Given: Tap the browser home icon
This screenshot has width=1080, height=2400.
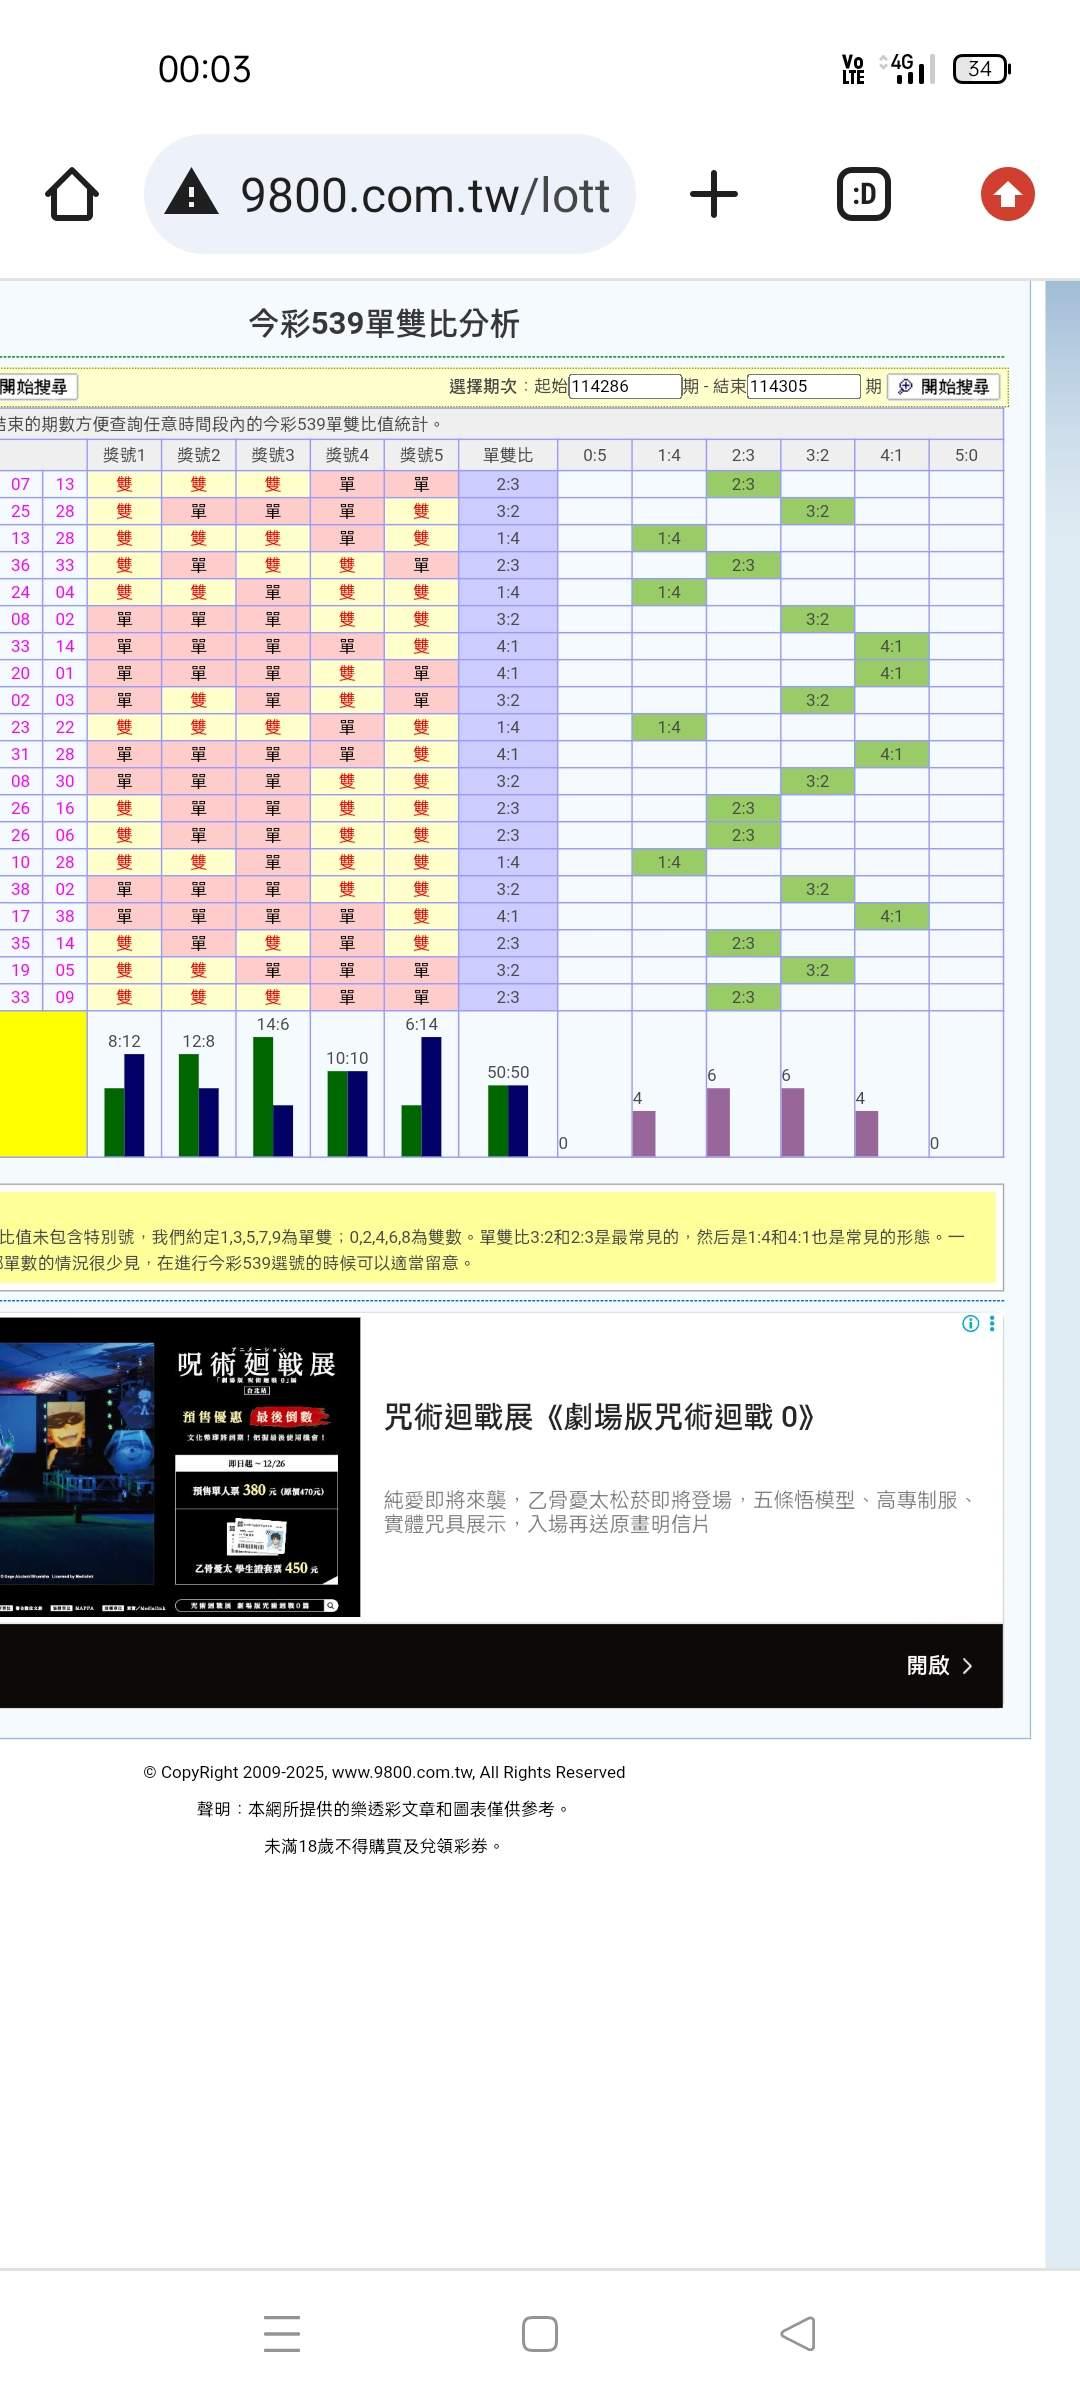Looking at the screenshot, I should coord(72,194).
